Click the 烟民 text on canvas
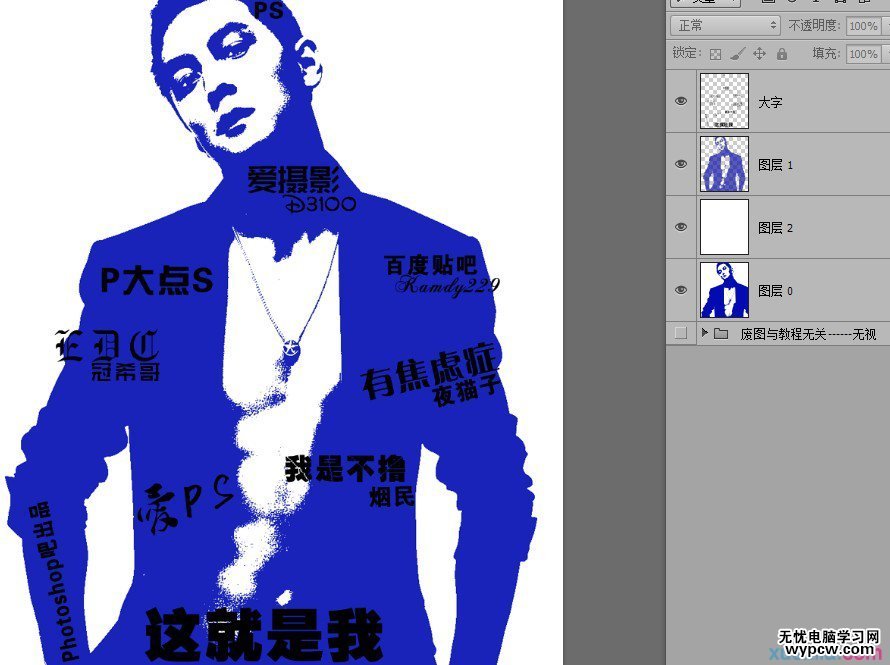The width and height of the screenshot is (890, 665). 392,497
